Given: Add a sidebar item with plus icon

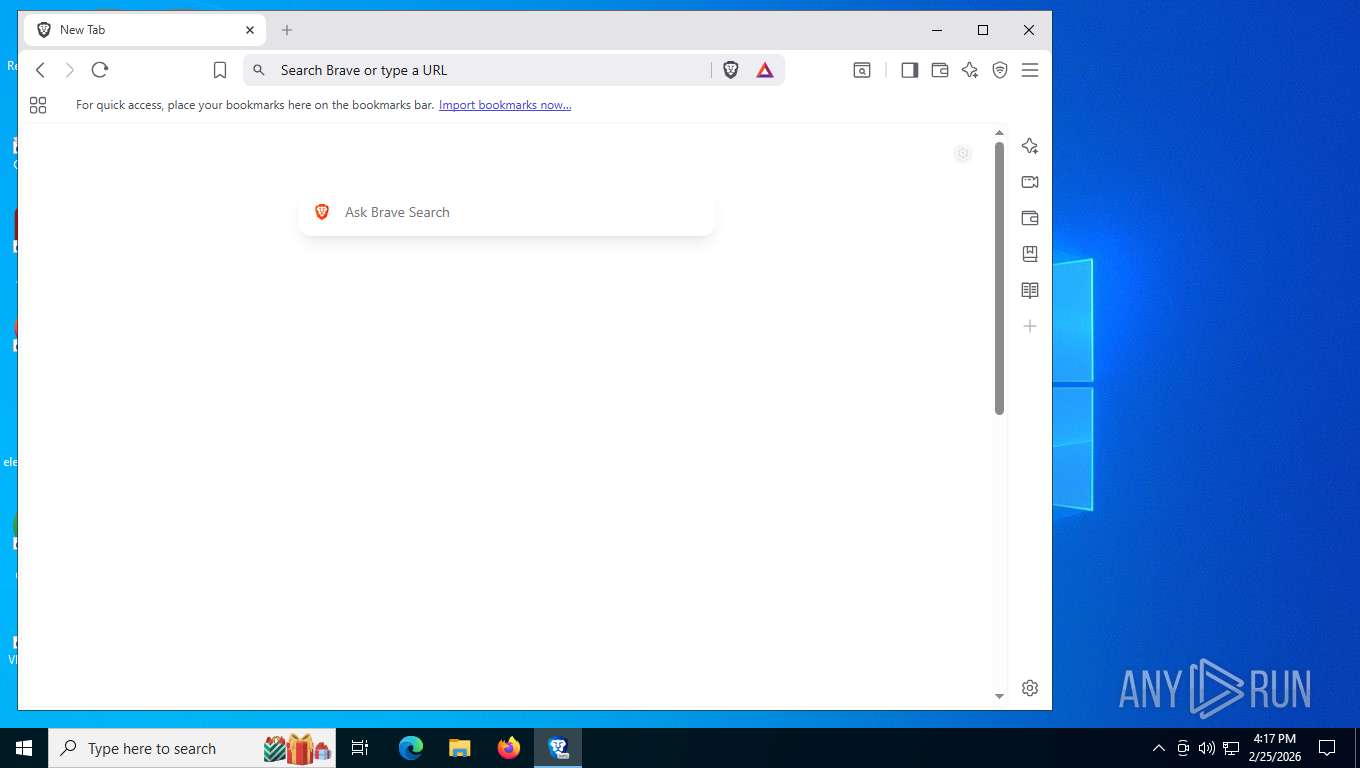Looking at the screenshot, I should [1030, 326].
